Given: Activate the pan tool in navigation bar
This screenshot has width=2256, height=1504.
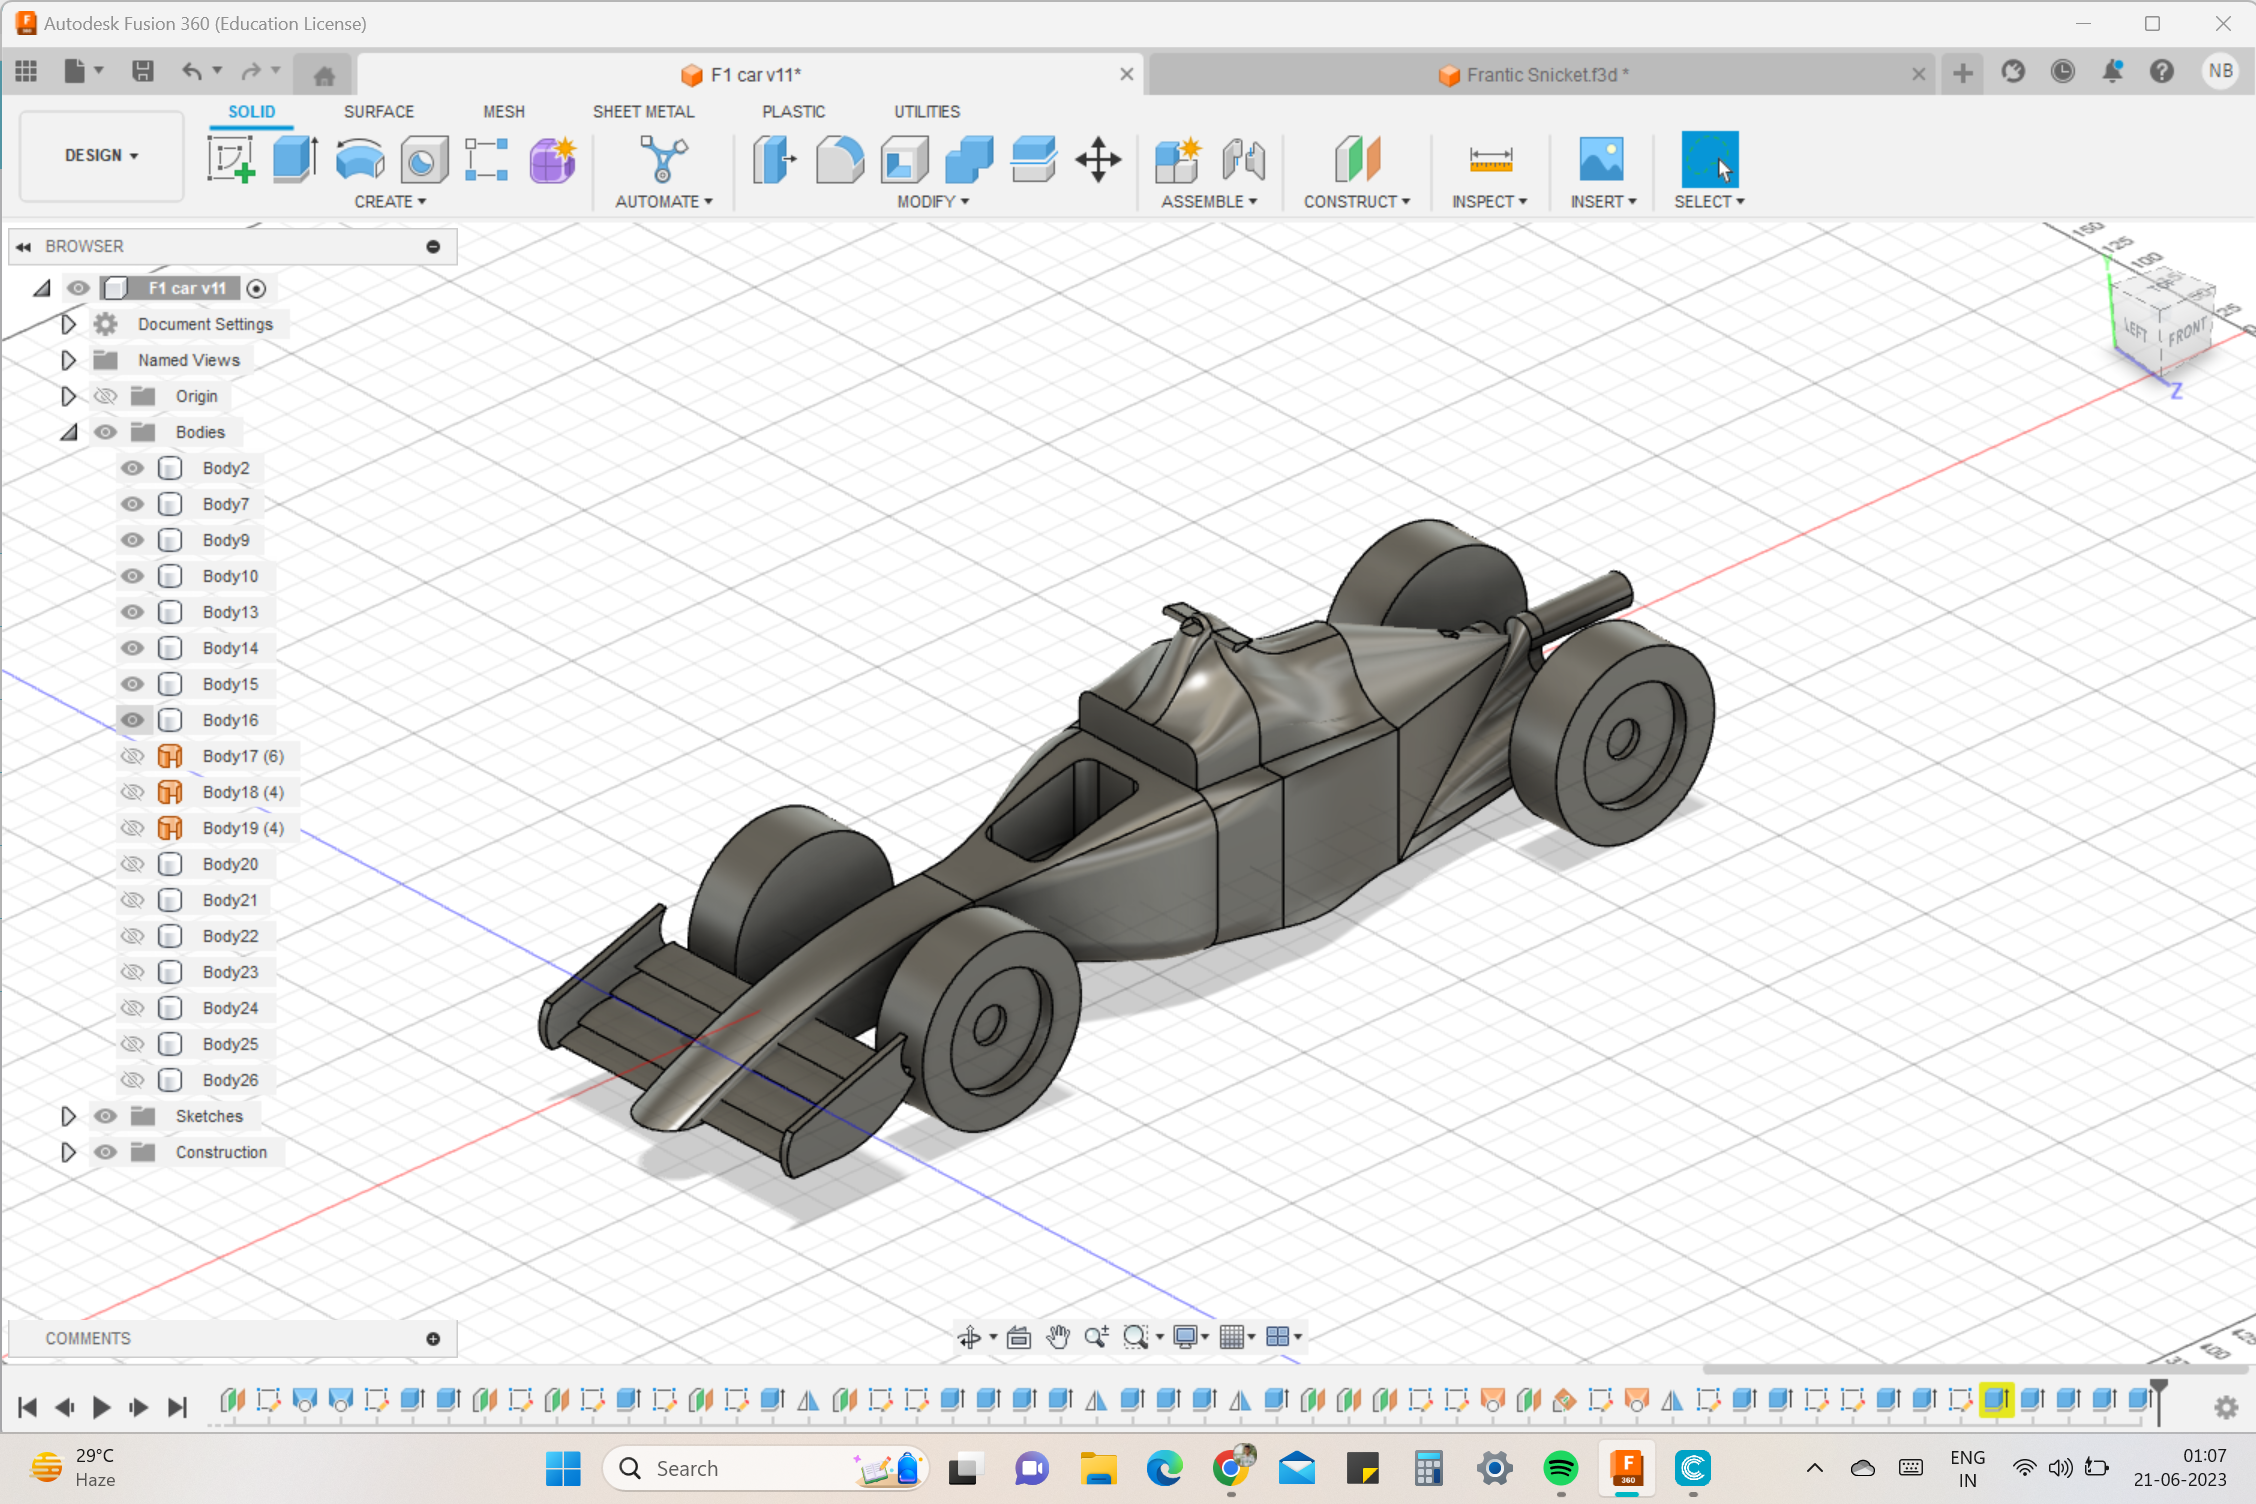Looking at the screenshot, I should tap(1058, 1336).
